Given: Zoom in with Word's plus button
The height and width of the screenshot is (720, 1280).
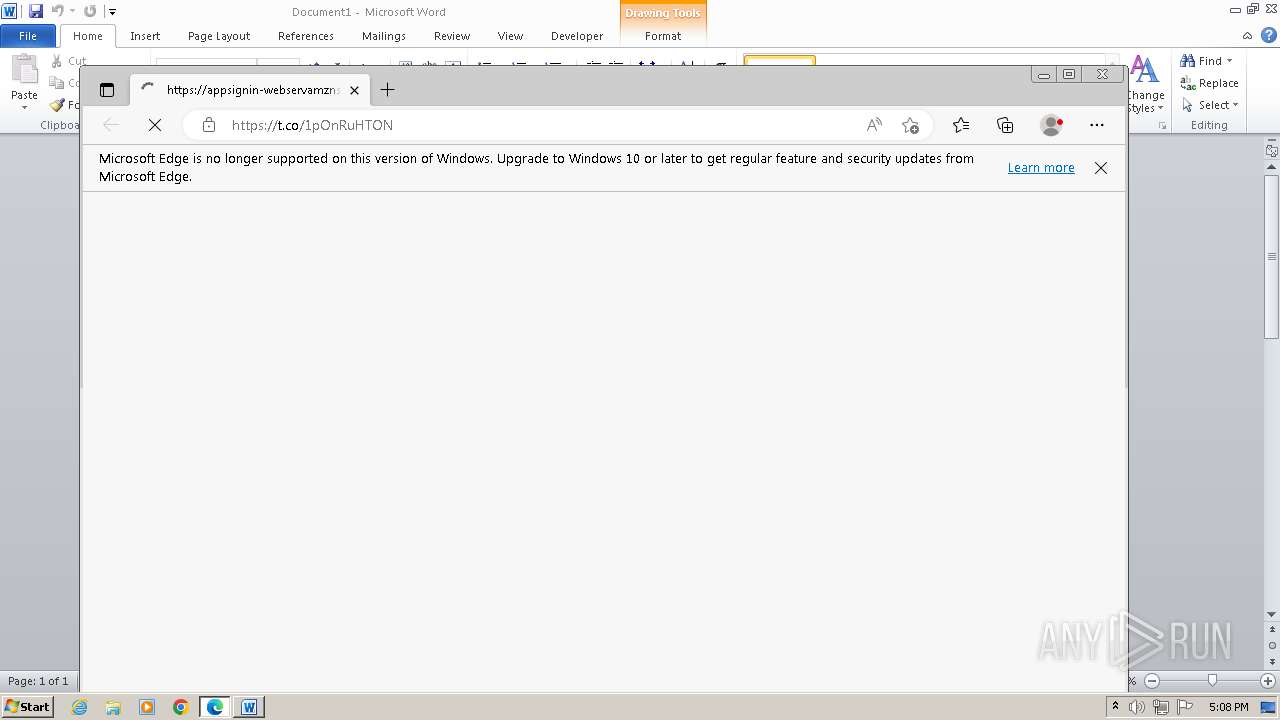Looking at the screenshot, I should (x=1268, y=681).
